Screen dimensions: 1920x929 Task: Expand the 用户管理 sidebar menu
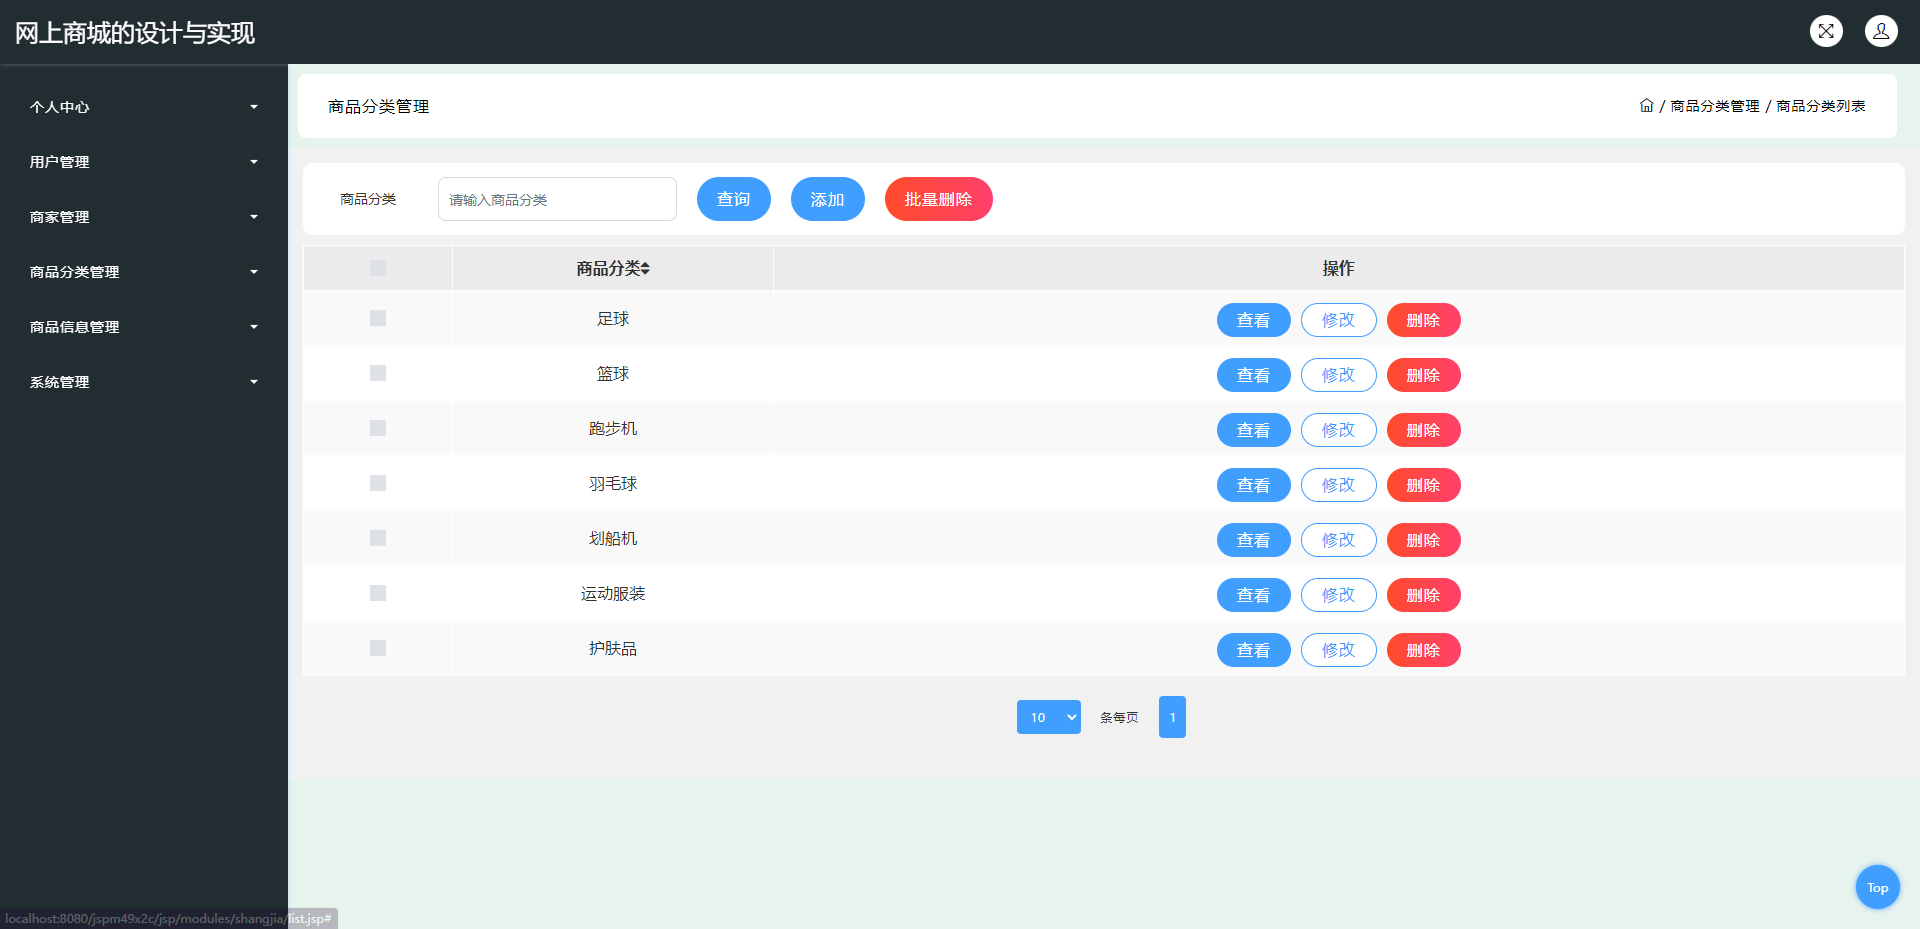[x=143, y=162]
